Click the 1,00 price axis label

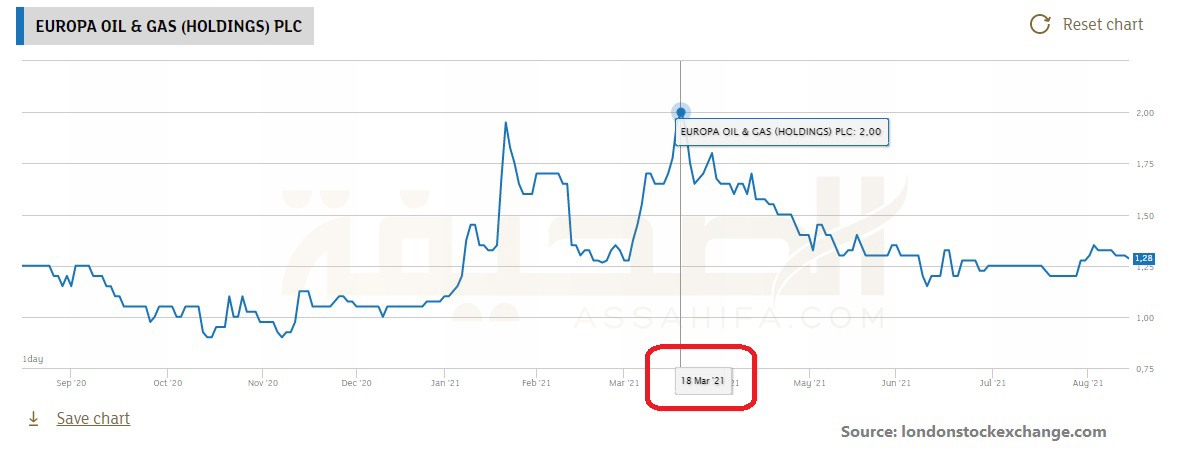click(x=1145, y=318)
